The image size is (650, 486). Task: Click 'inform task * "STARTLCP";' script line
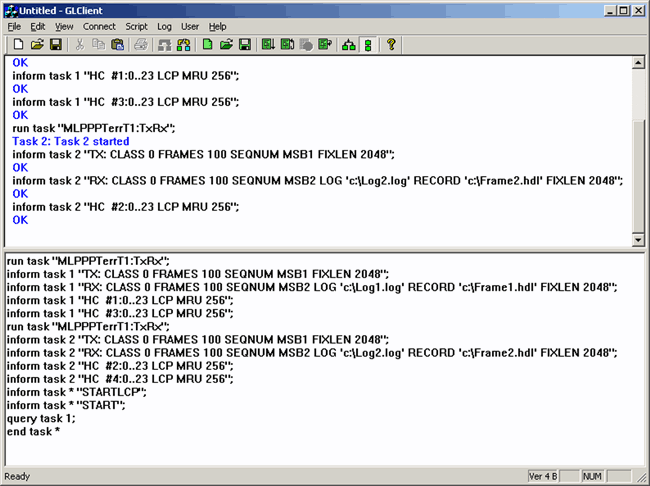[x=77, y=392]
